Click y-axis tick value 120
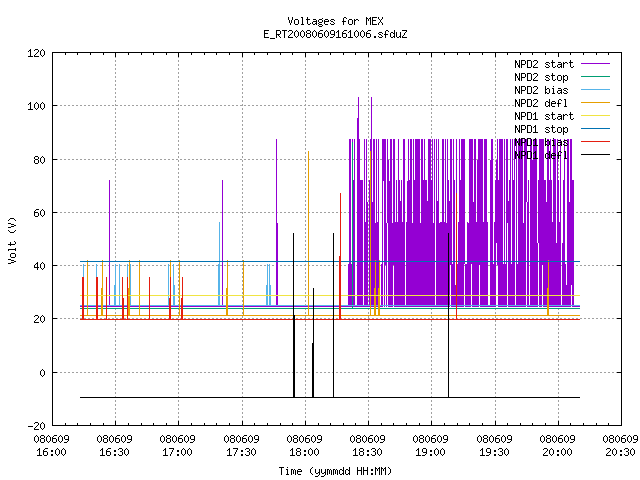 click(36, 53)
